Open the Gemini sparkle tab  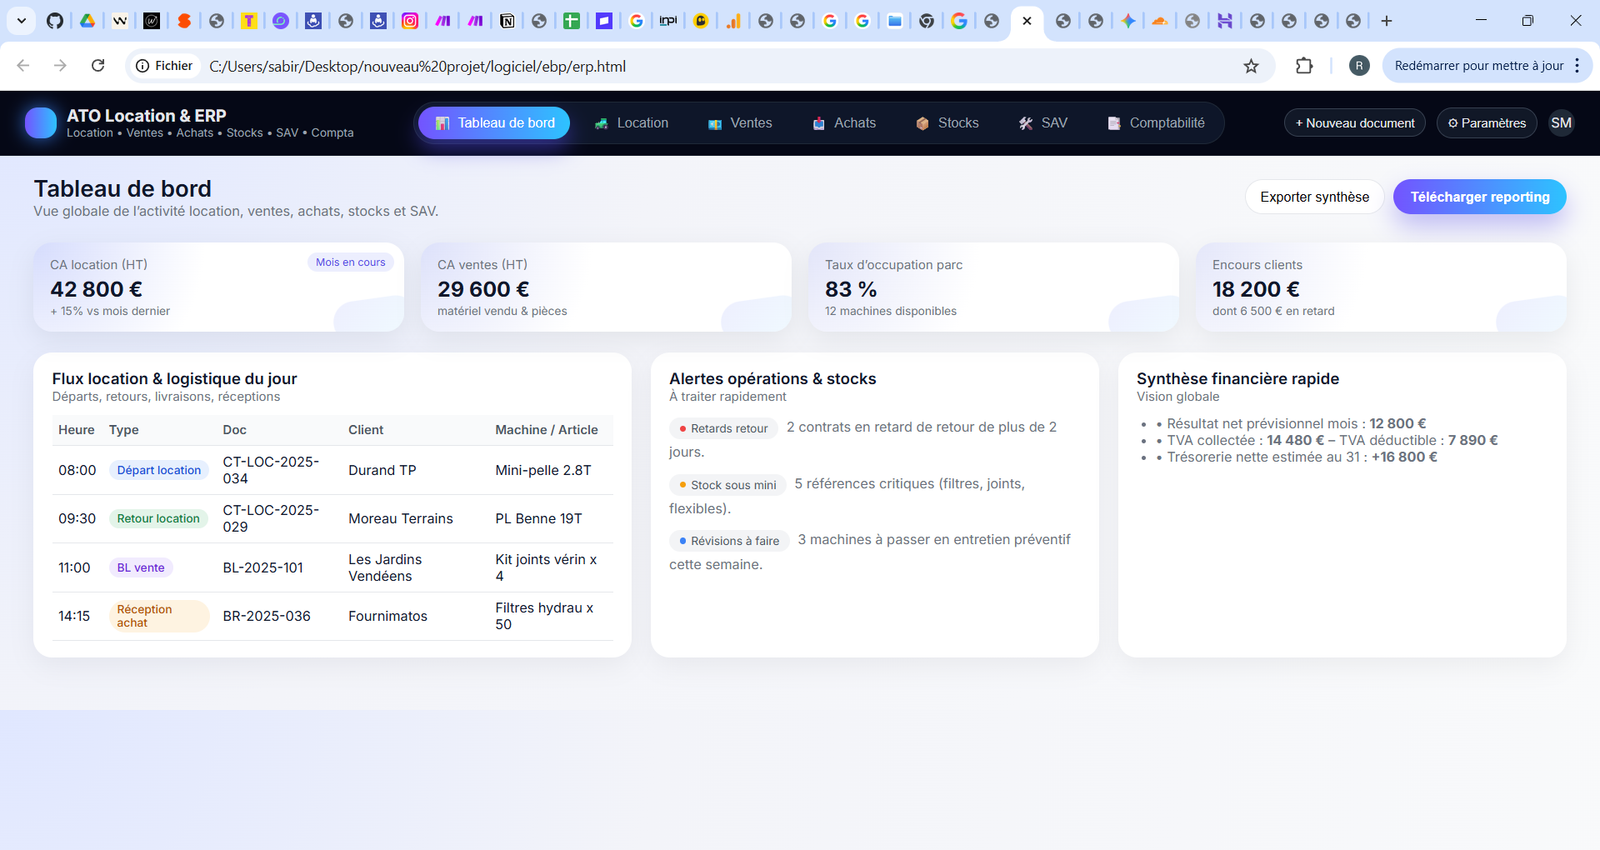point(1128,21)
